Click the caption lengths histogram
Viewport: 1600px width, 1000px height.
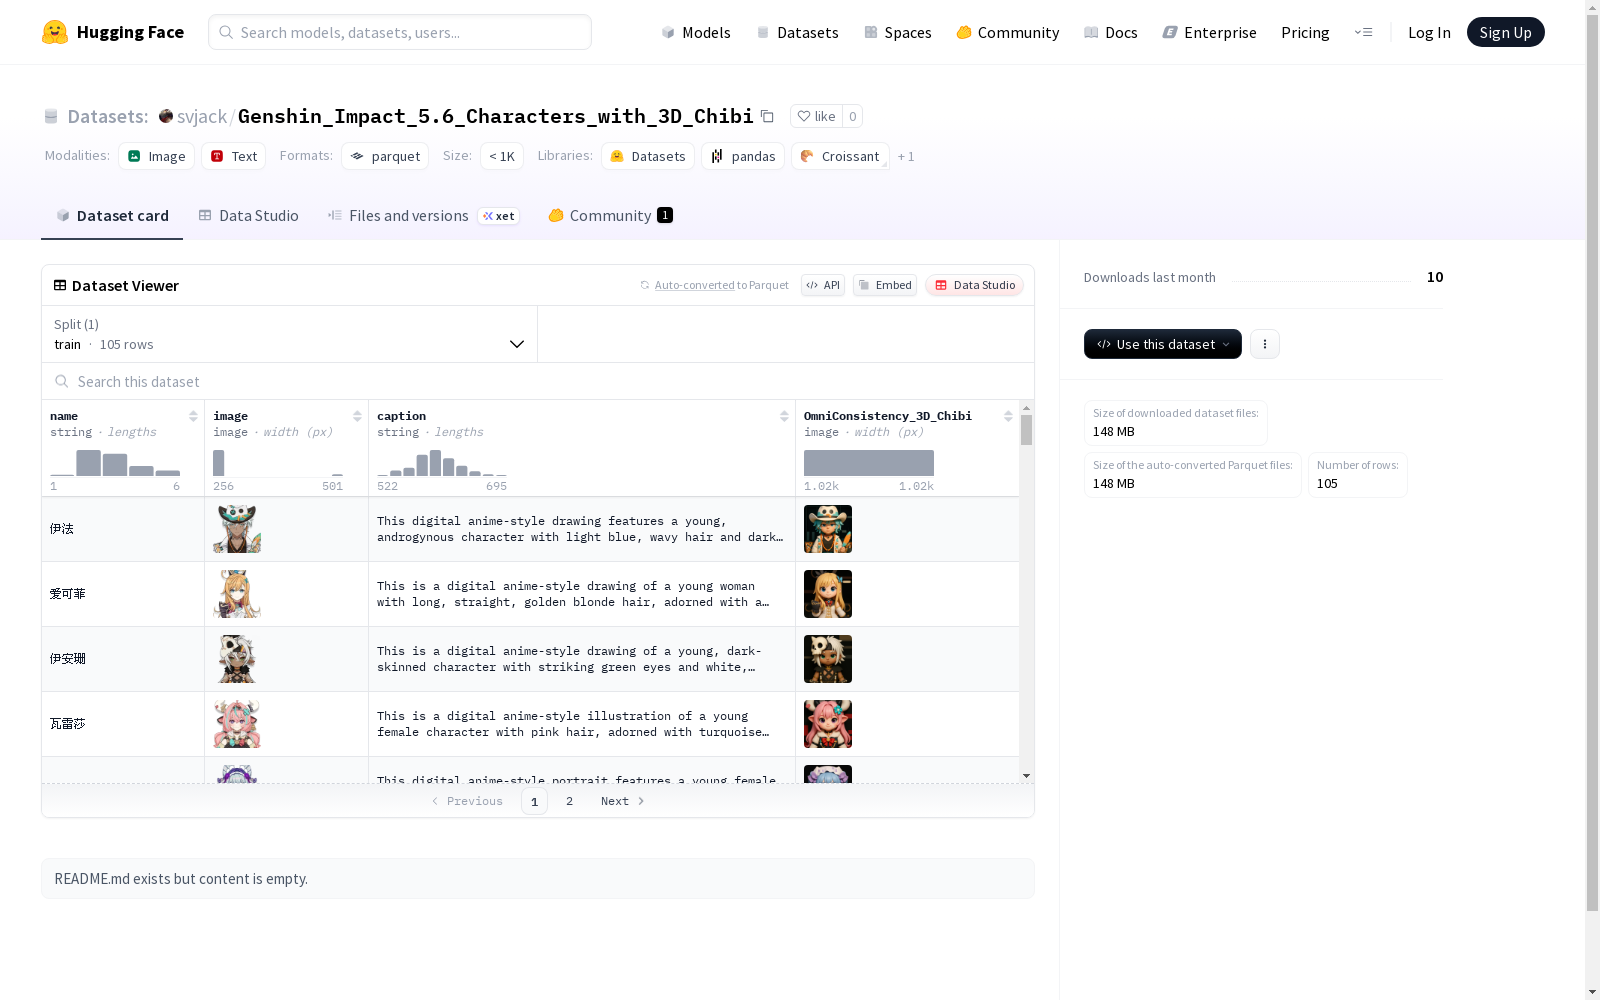pyautogui.click(x=442, y=463)
